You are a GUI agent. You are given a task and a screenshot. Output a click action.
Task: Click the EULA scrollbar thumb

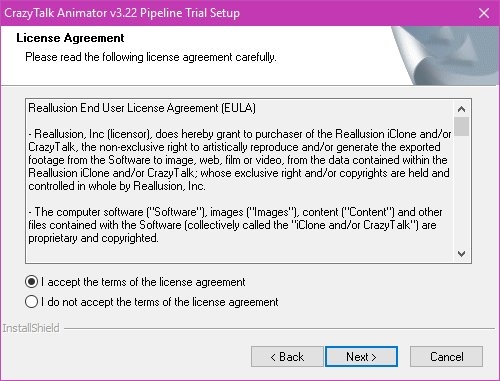pyautogui.click(x=461, y=126)
